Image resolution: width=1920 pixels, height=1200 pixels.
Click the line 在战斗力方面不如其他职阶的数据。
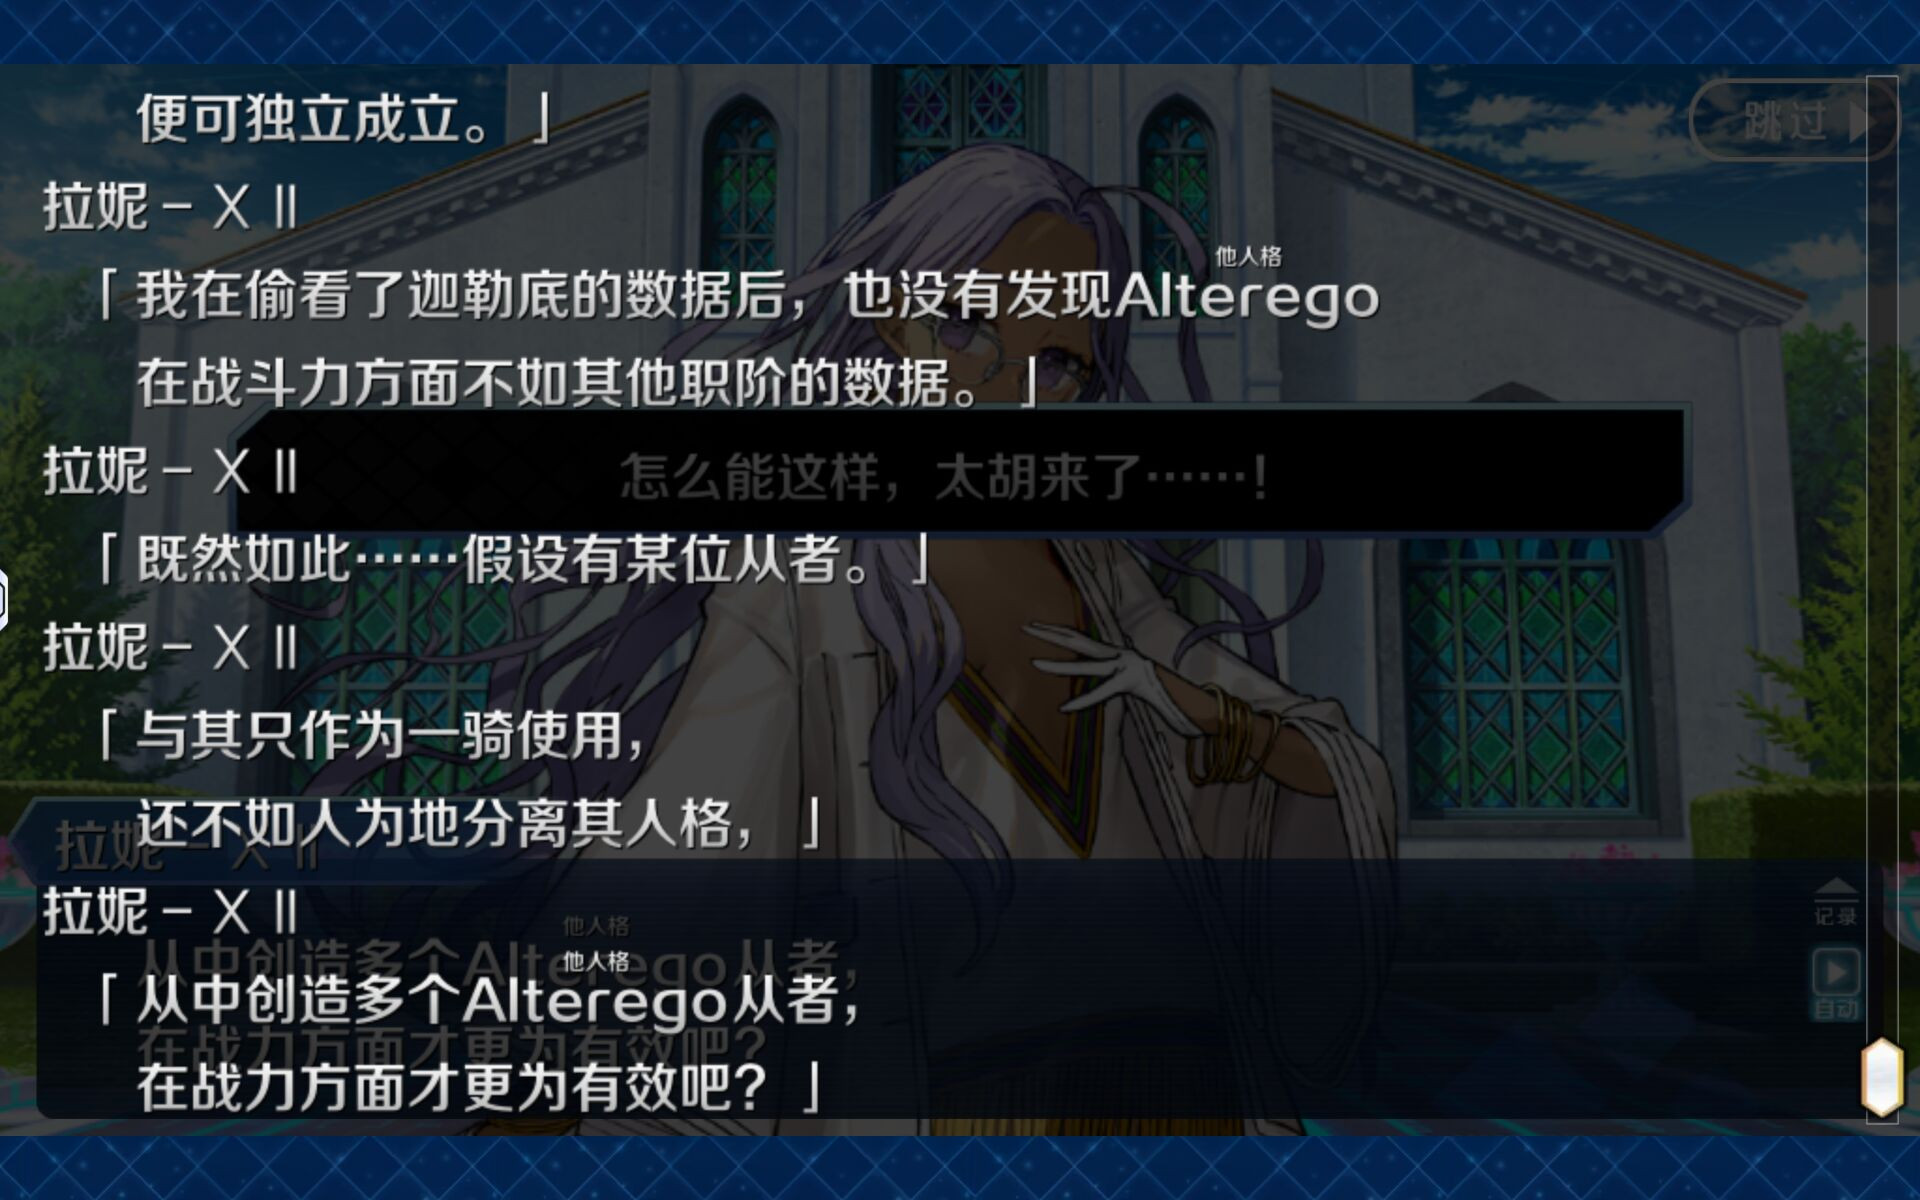pyautogui.click(x=587, y=383)
